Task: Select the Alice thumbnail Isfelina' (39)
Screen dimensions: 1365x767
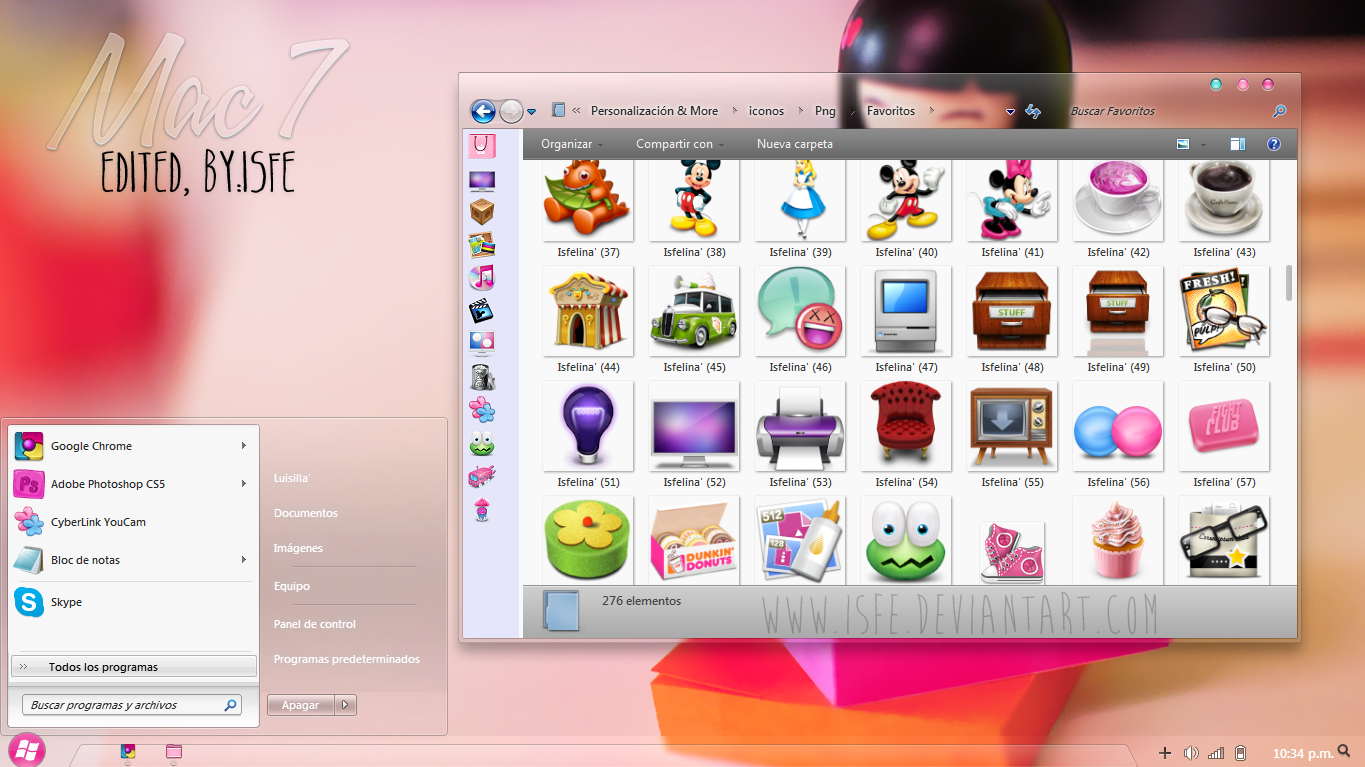Action: point(800,200)
